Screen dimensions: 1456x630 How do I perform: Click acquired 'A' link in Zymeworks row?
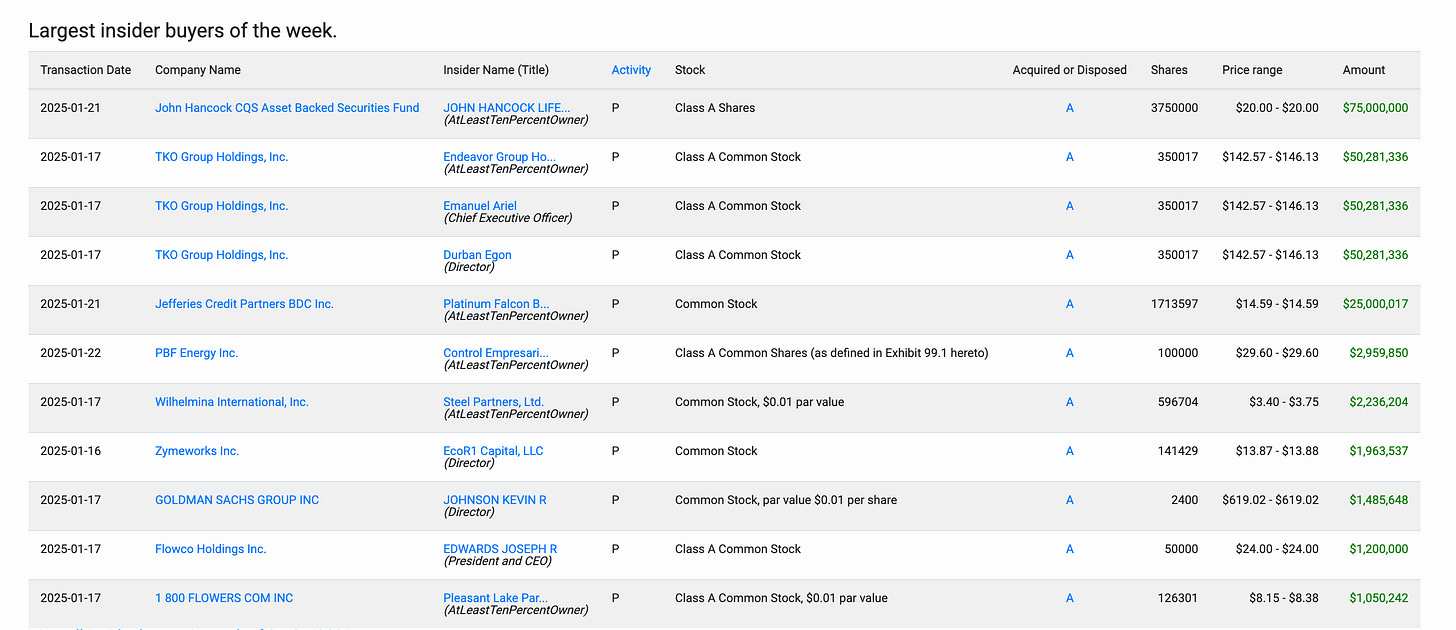point(1070,451)
